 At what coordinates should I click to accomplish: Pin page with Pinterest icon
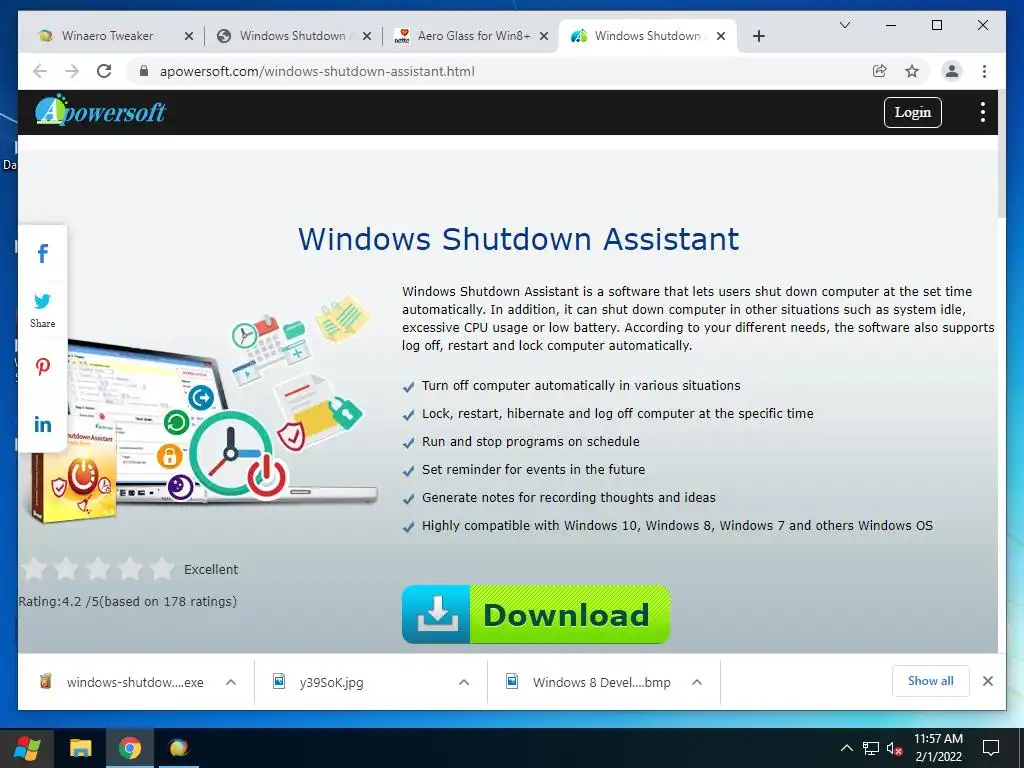(x=42, y=366)
